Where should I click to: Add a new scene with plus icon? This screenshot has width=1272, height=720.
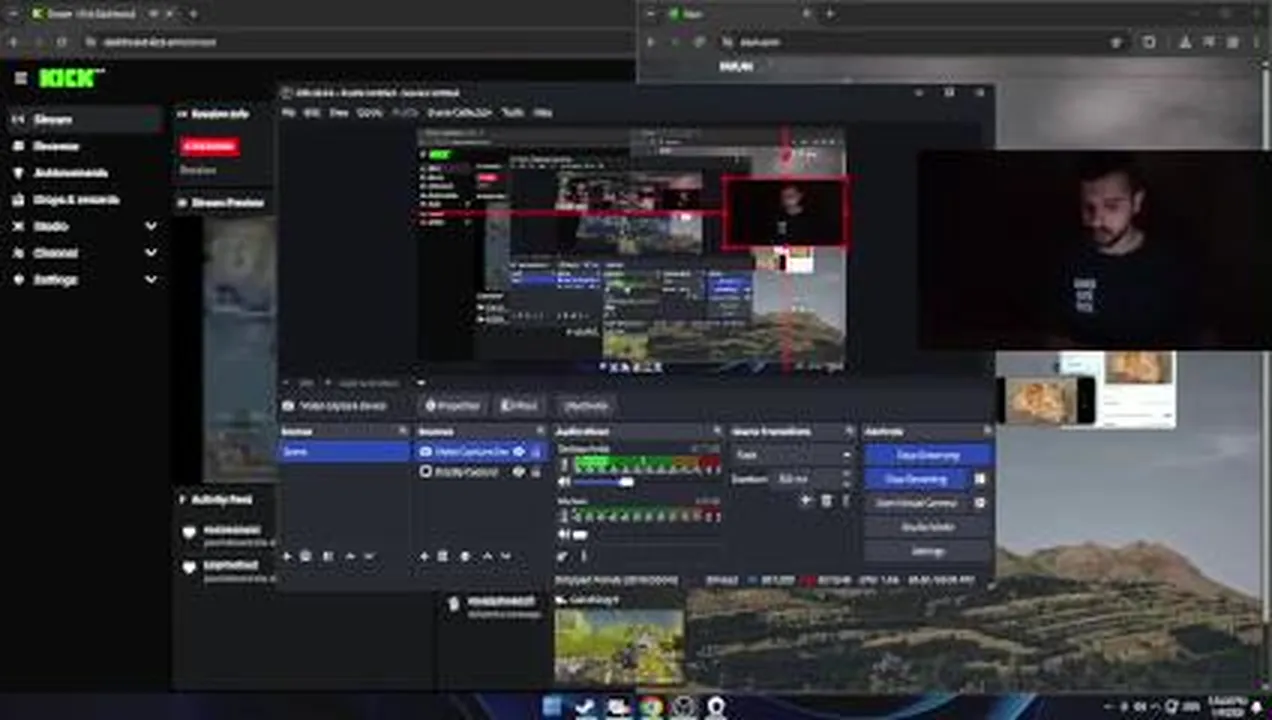(288, 556)
